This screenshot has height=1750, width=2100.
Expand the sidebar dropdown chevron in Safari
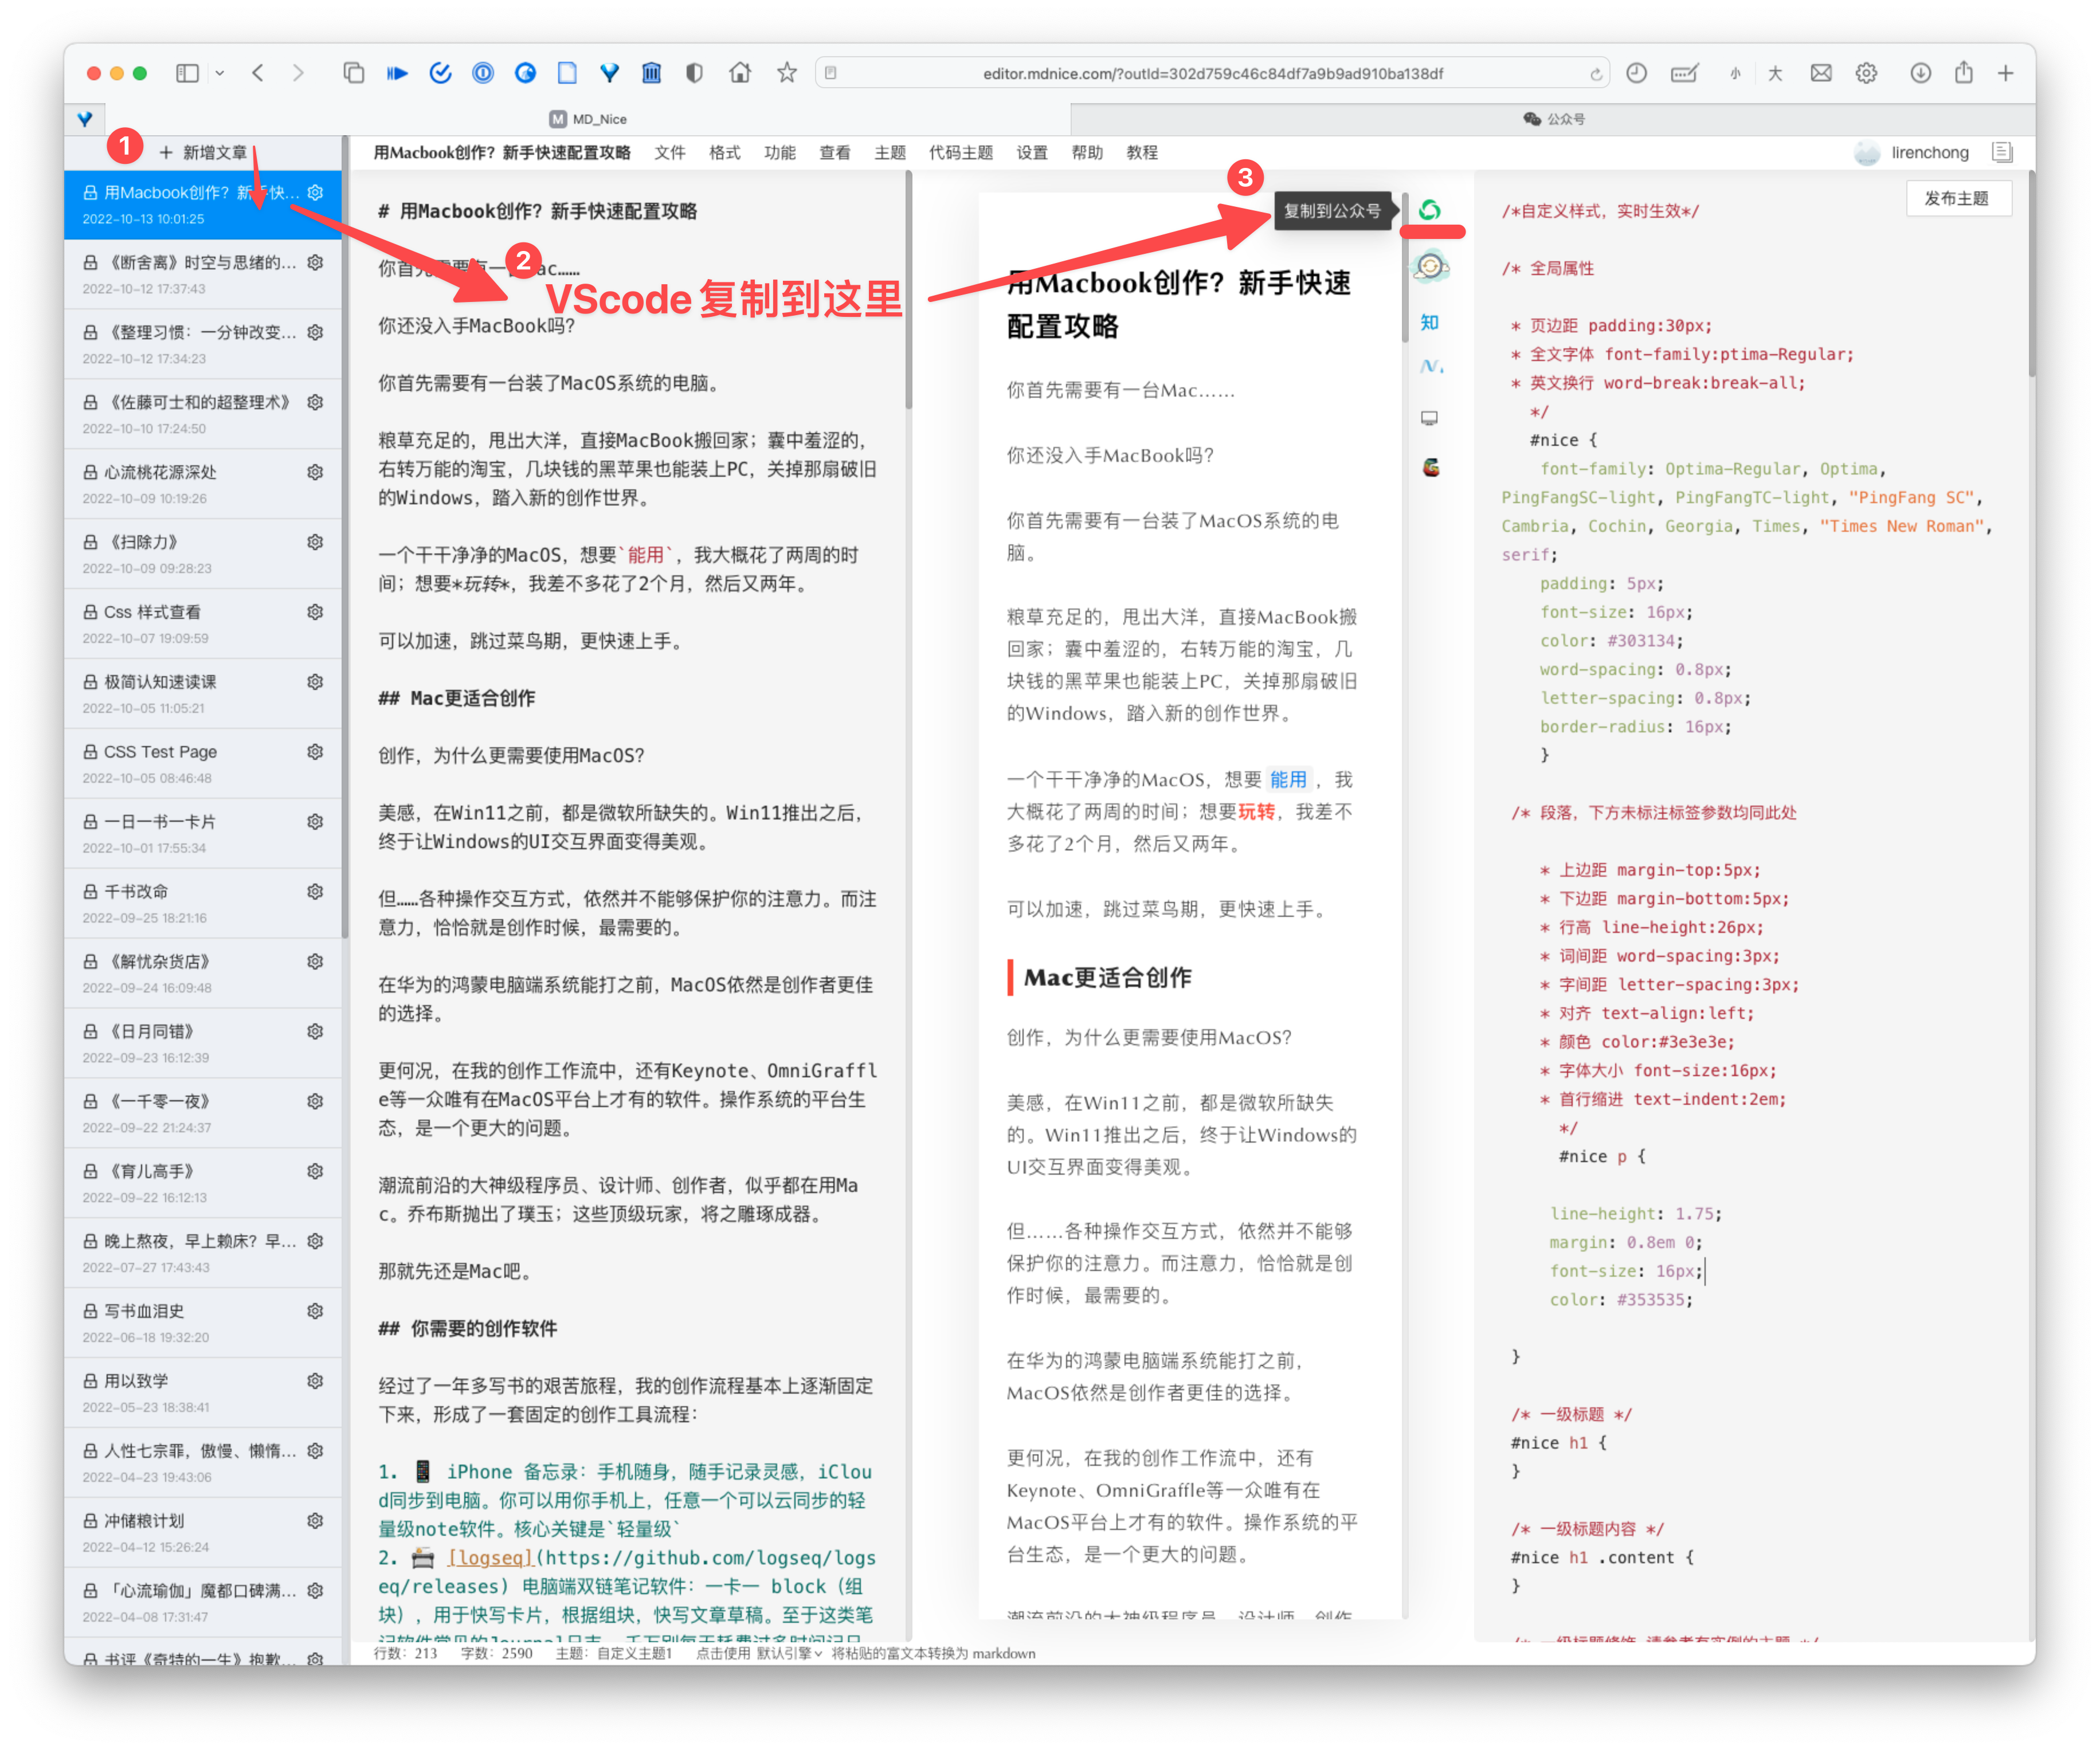pyautogui.click(x=220, y=73)
